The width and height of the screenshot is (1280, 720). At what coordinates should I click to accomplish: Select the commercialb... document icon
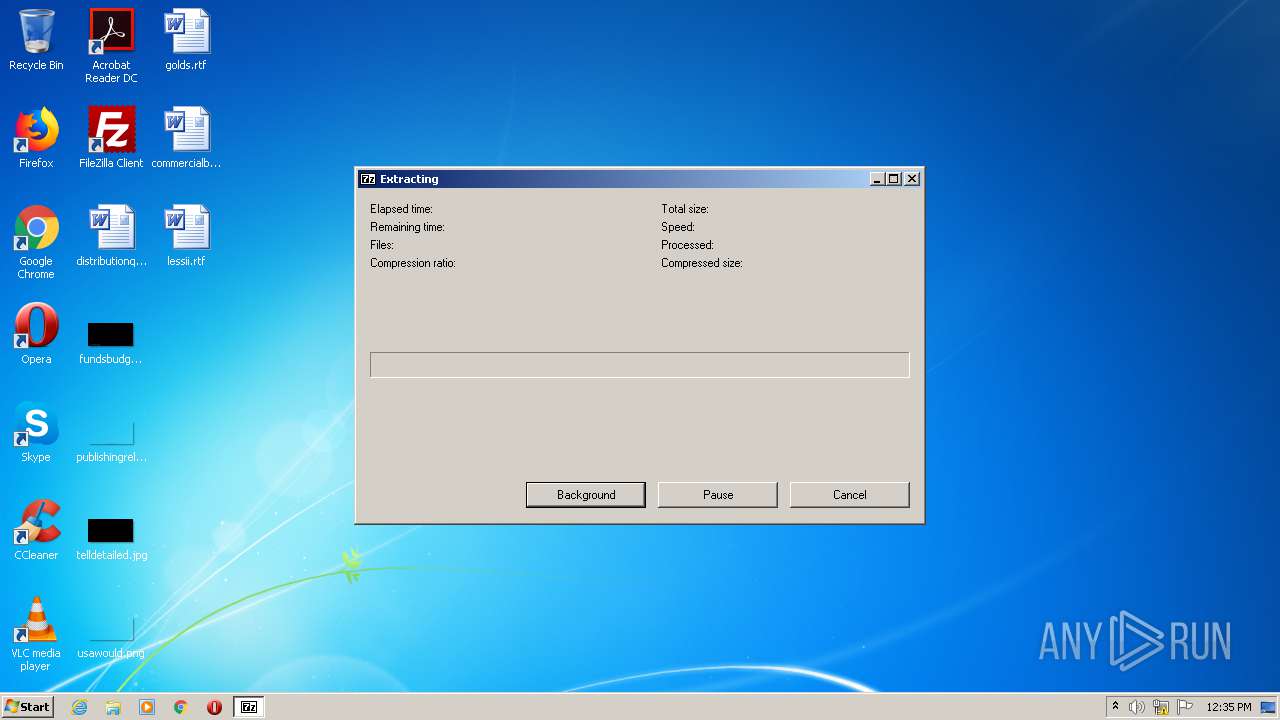pyautogui.click(x=186, y=138)
